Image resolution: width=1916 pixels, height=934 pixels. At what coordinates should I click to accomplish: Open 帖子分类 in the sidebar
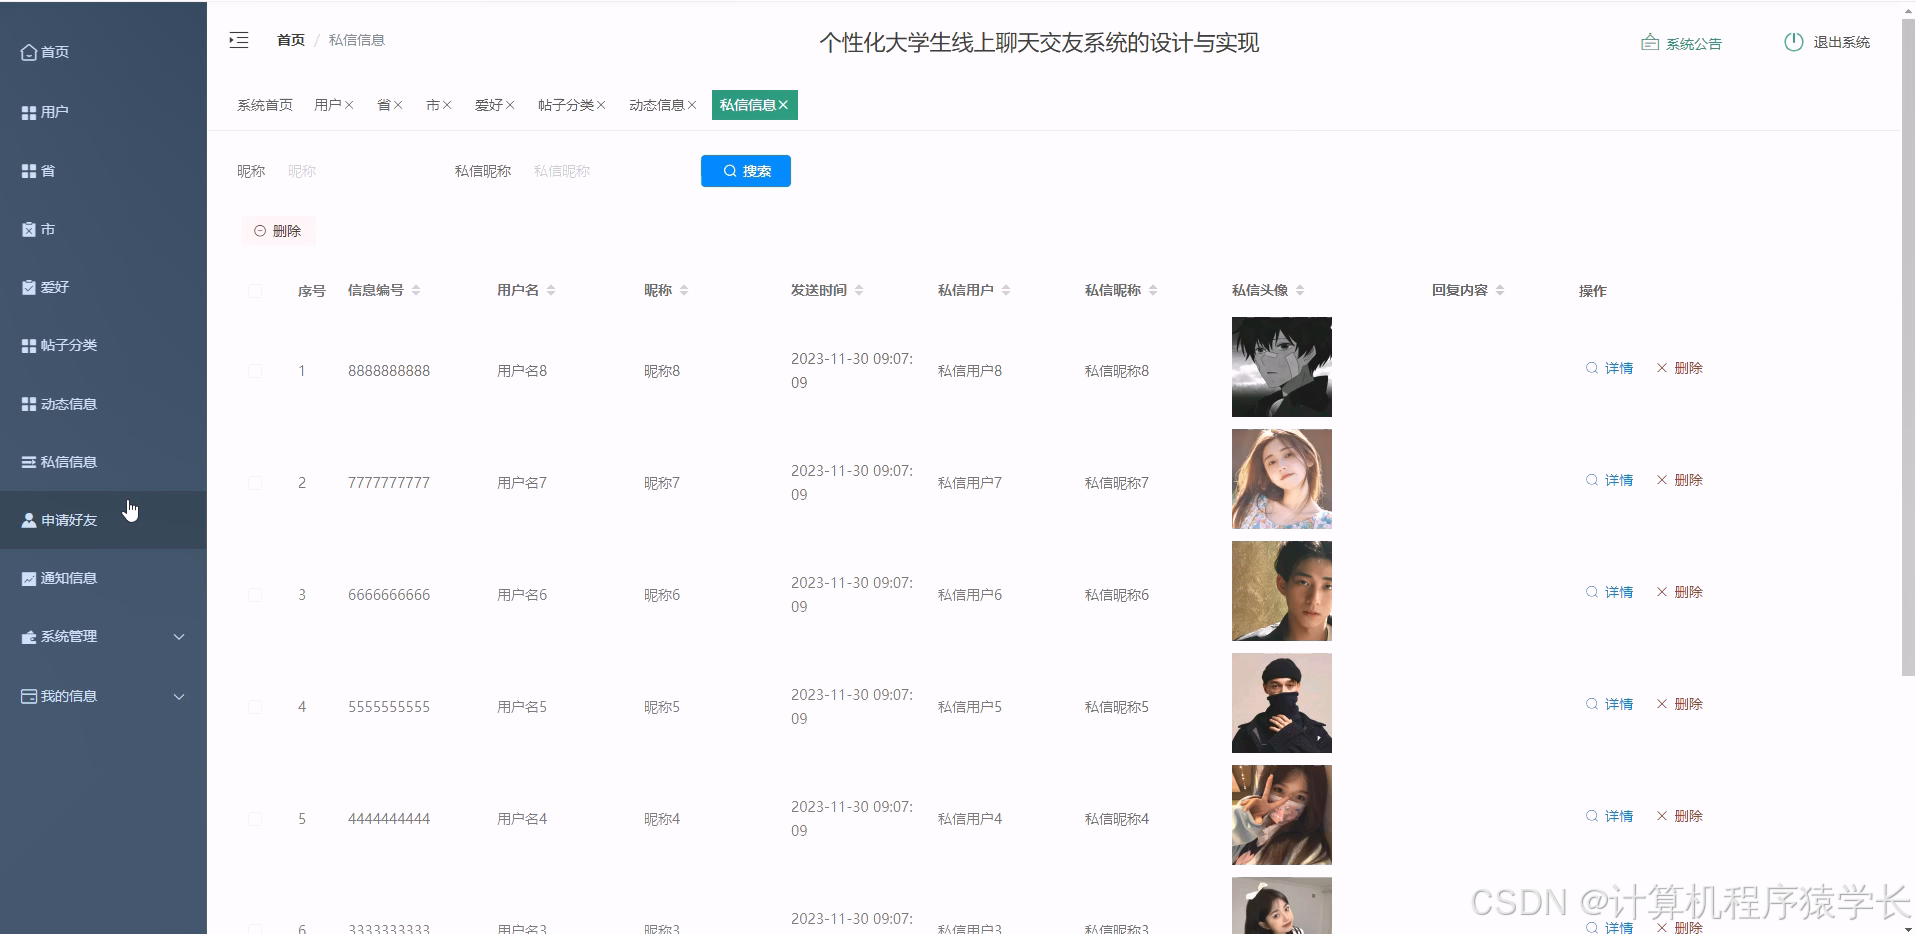[x=103, y=345]
